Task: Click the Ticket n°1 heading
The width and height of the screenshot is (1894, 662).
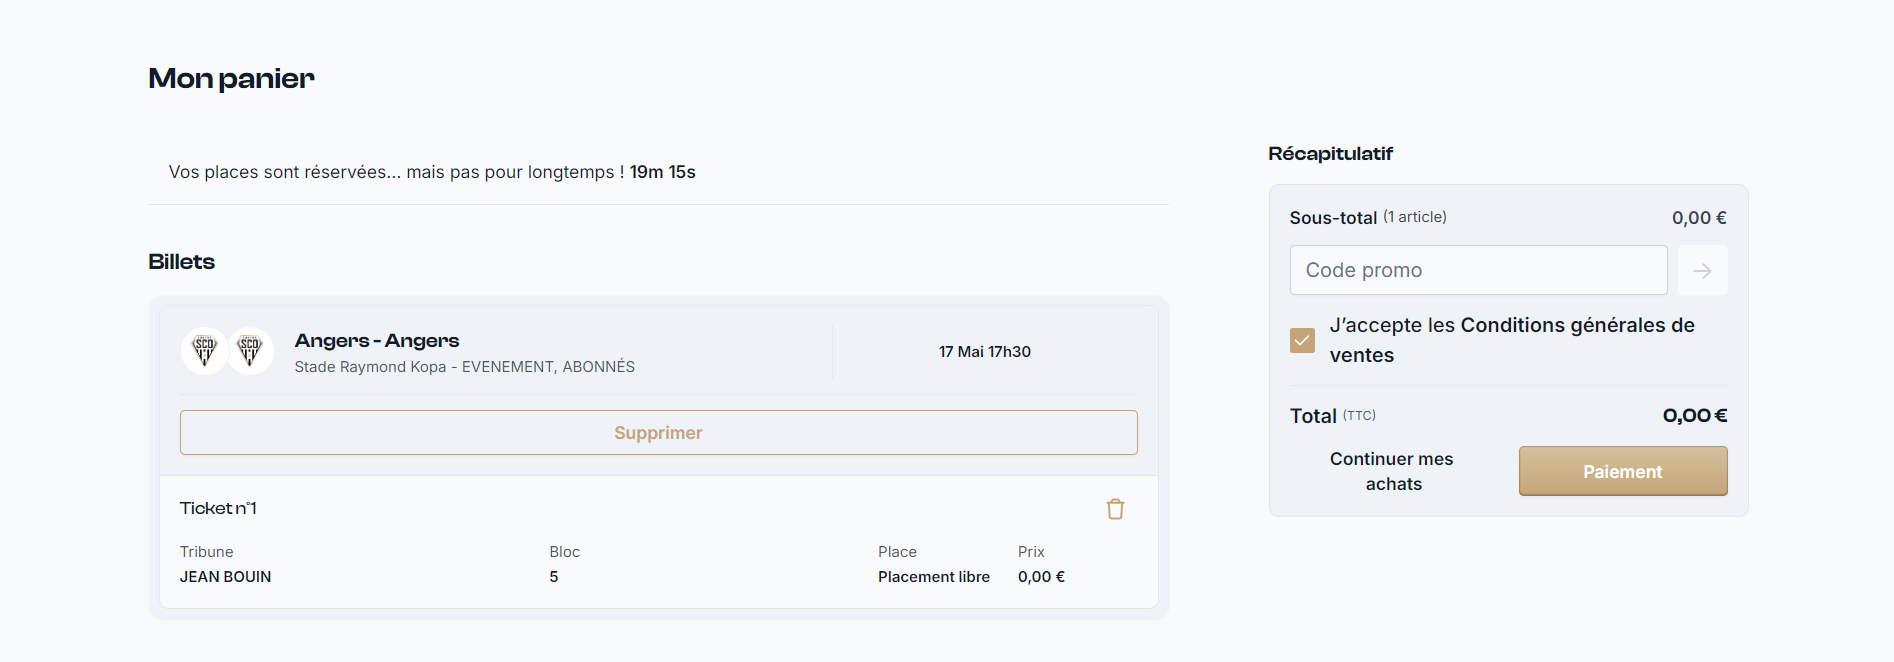Action: click(x=218, y=508)
